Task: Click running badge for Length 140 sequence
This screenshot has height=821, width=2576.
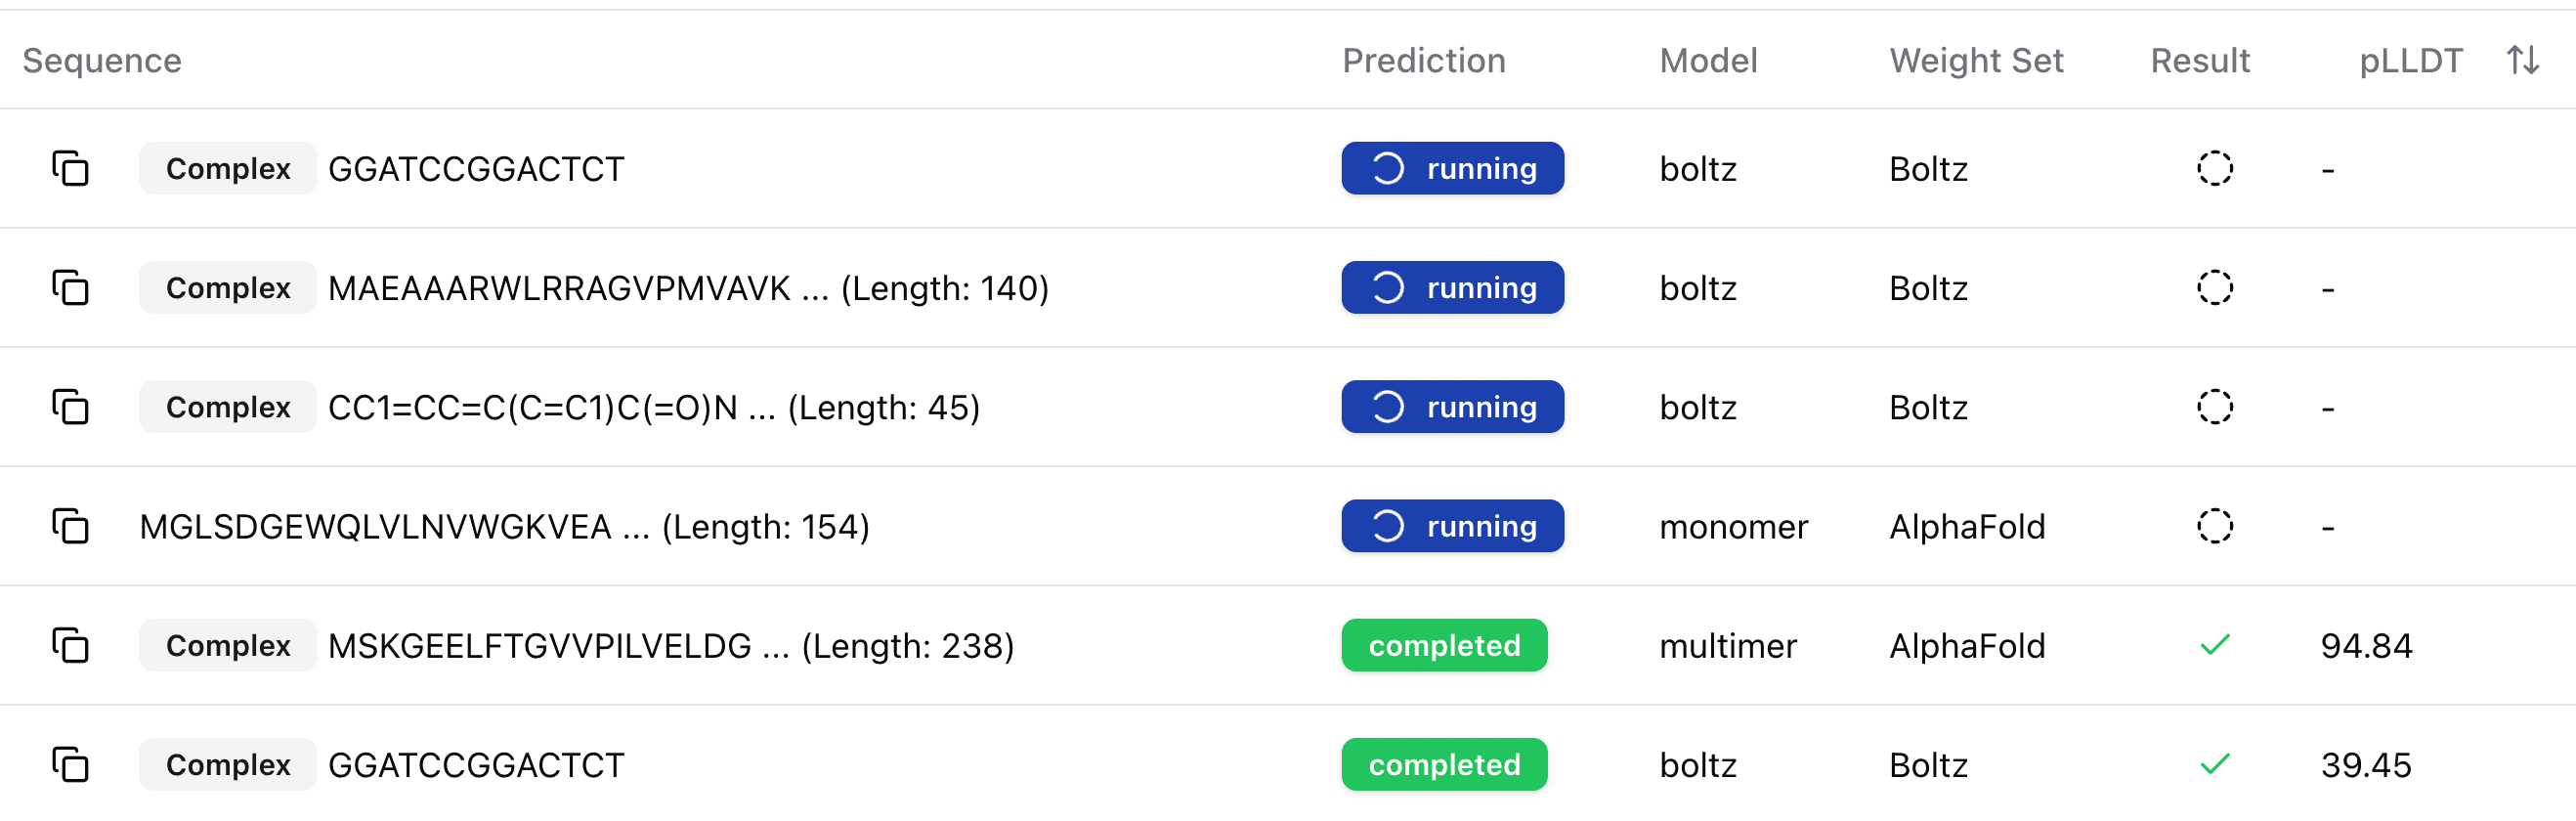Action: coord(1452,288)
